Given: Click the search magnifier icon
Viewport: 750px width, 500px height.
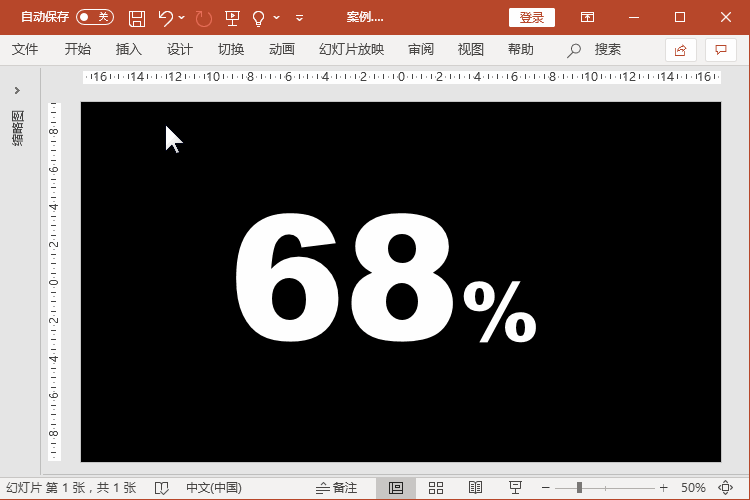Looking at the screenshot, I should 574,50.
